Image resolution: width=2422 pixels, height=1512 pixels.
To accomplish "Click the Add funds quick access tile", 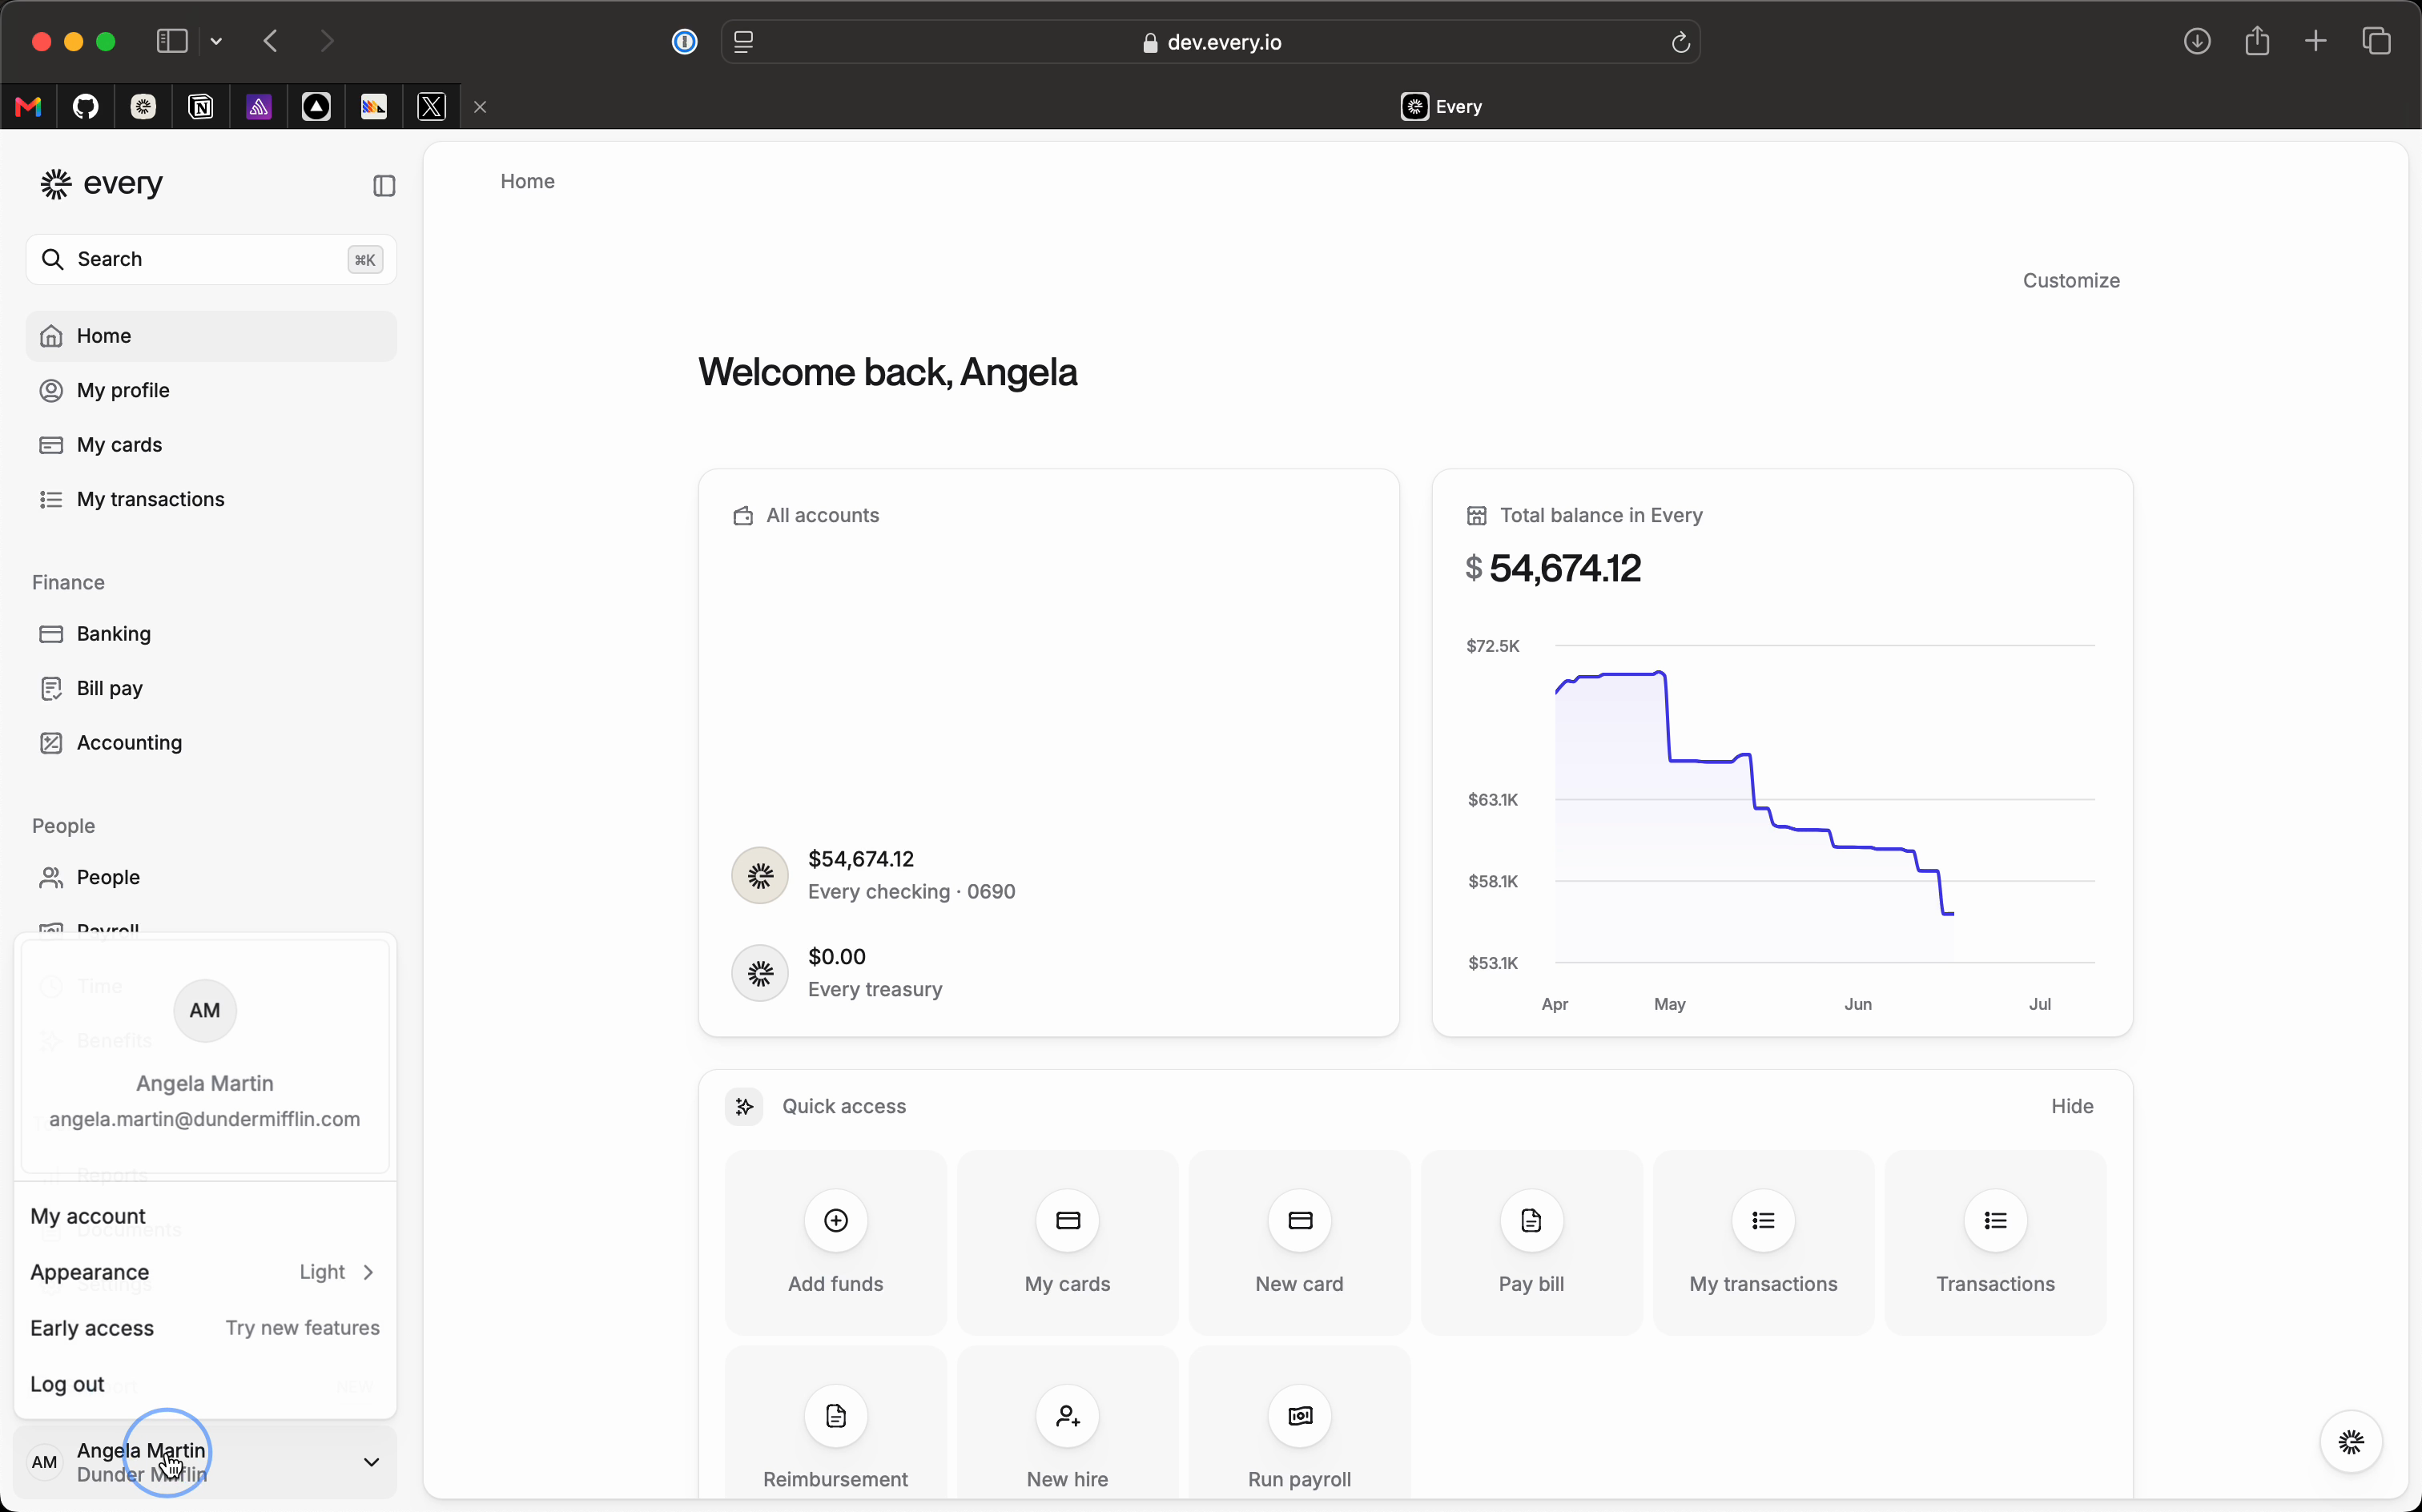I will point(836,1243).
